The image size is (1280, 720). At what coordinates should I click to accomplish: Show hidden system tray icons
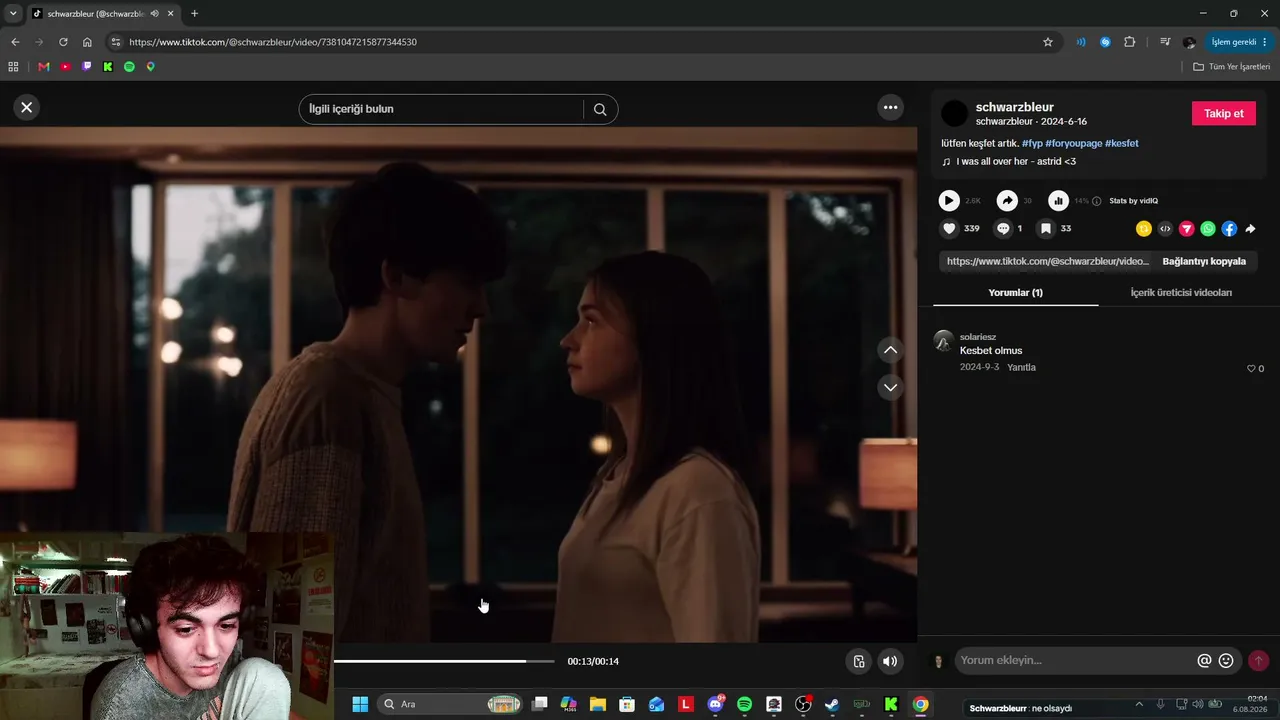pos(1139,704)
